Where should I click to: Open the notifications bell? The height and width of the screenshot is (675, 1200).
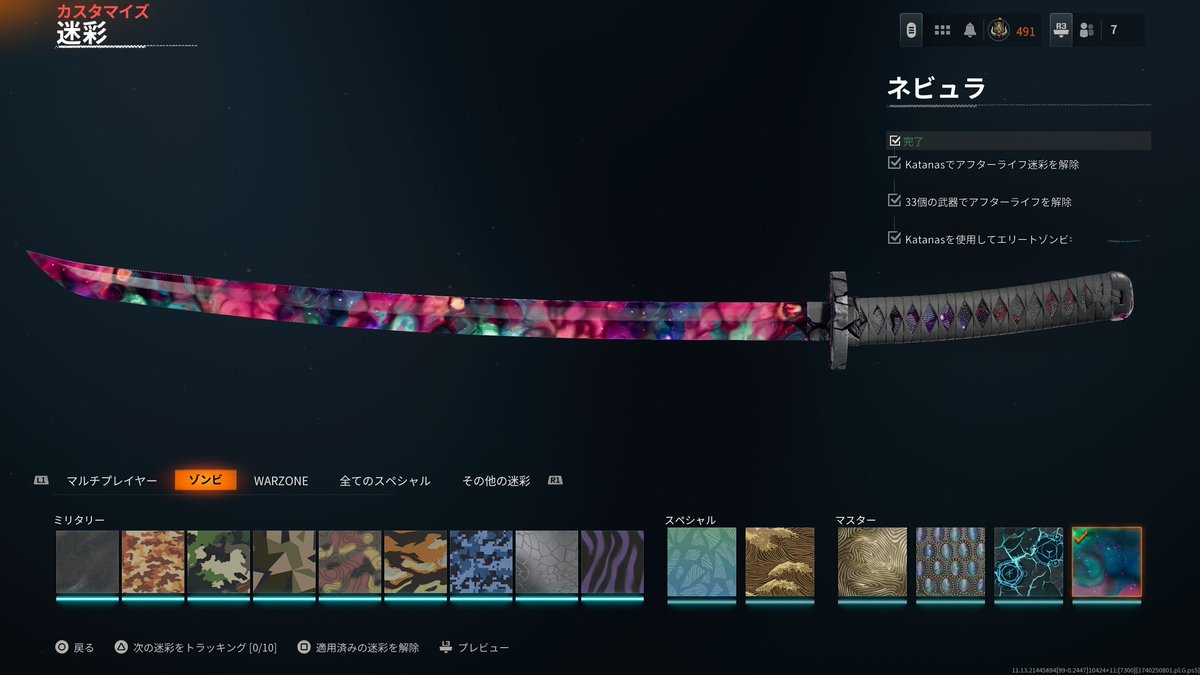970,30
